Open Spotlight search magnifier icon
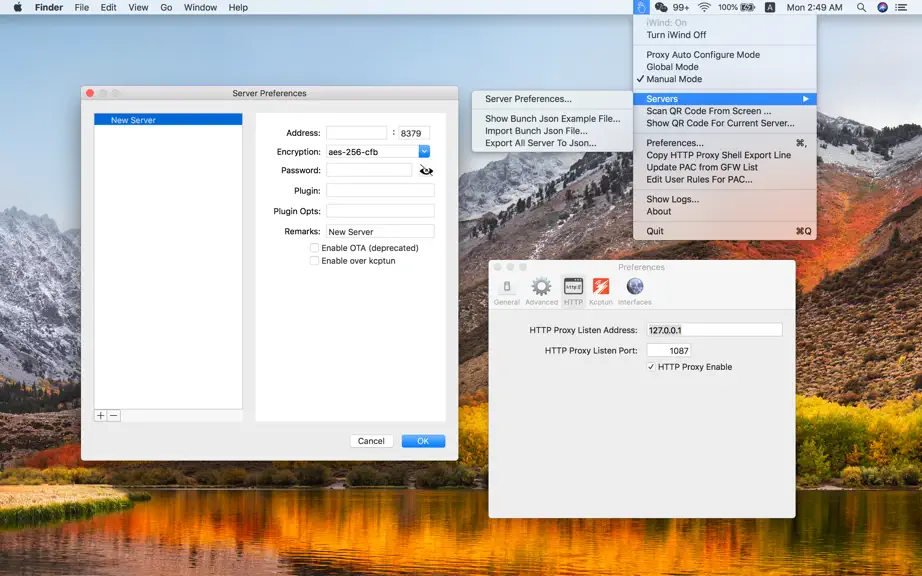Image resolution: width=922 pixels, height=576 pixels. (861, 7)
